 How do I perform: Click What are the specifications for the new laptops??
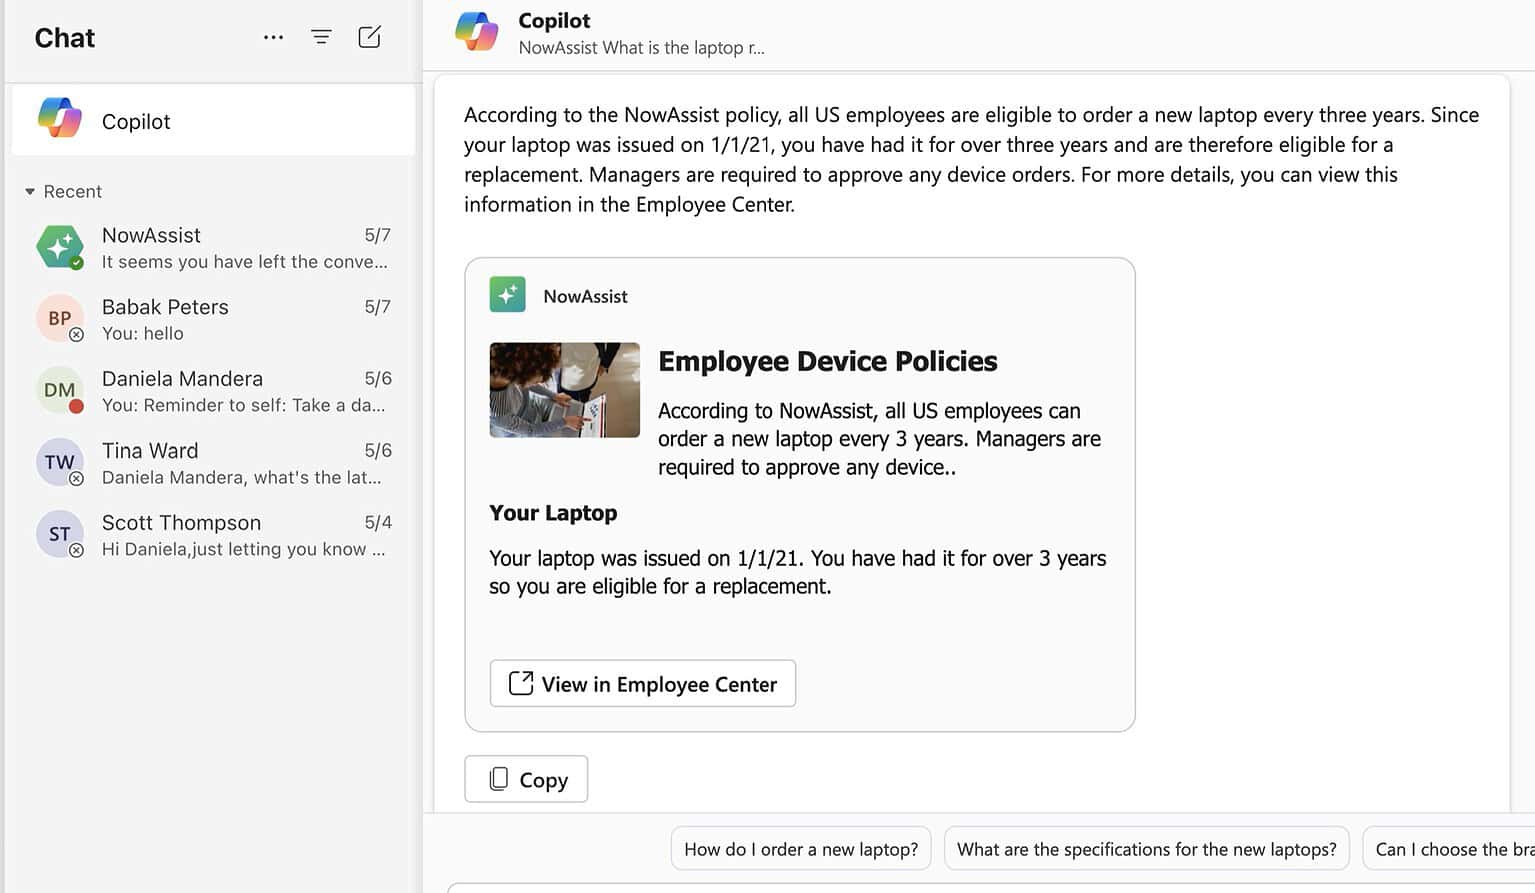tap(1146, 848)
